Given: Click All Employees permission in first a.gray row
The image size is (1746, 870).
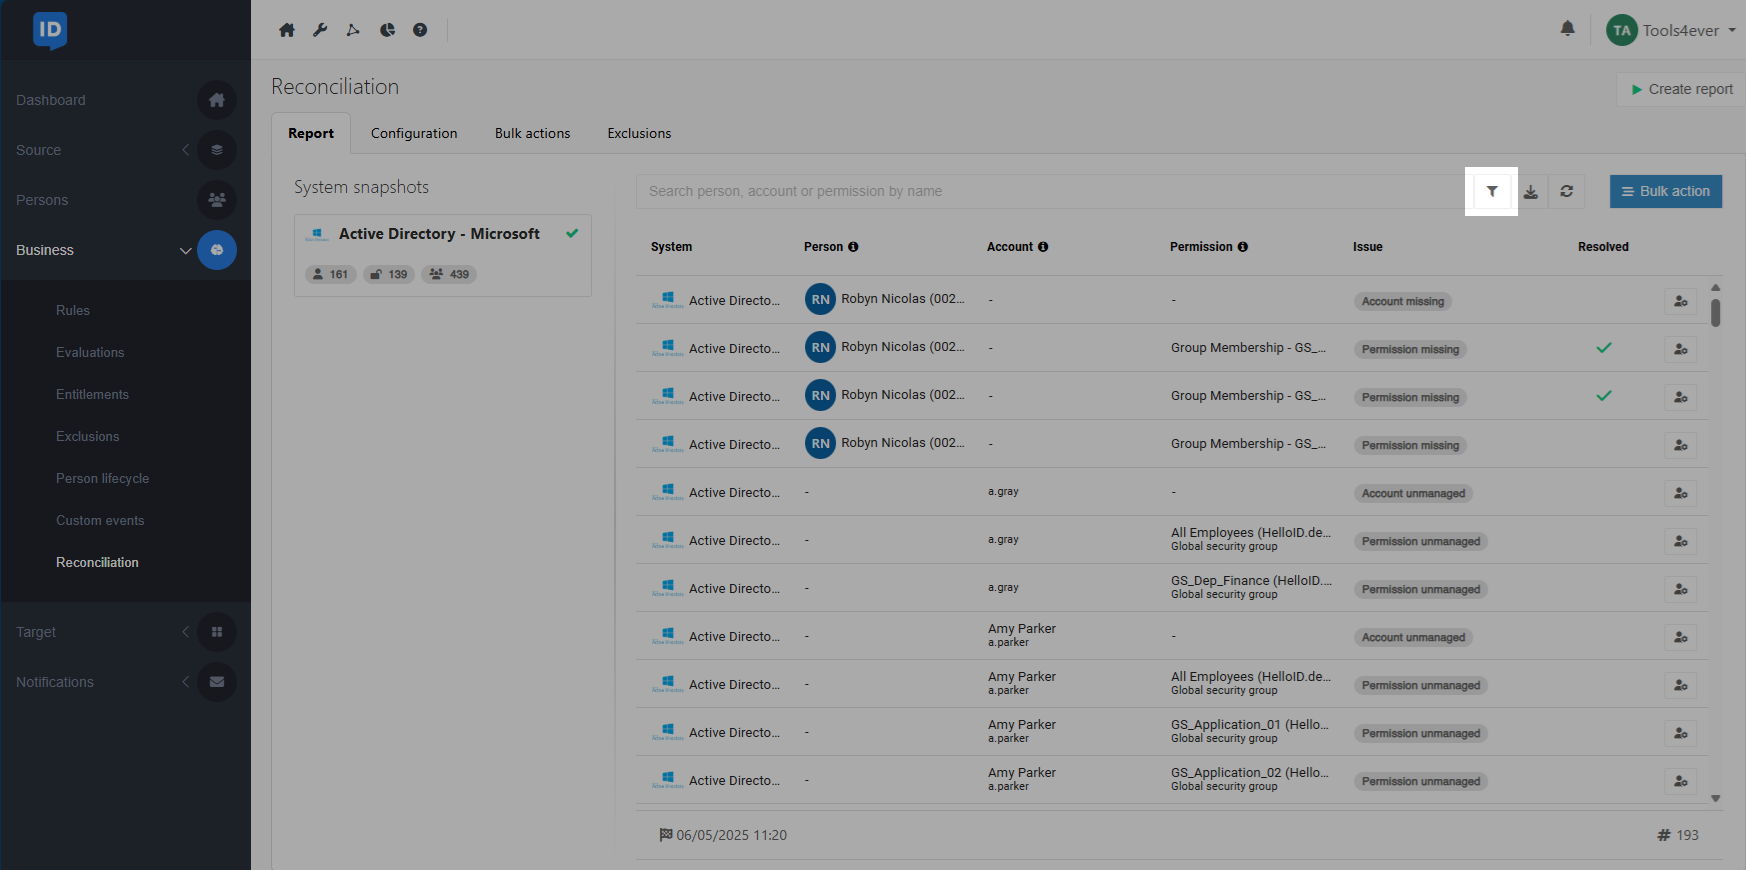Looking at the screenshot, I should coord(1251,533).
